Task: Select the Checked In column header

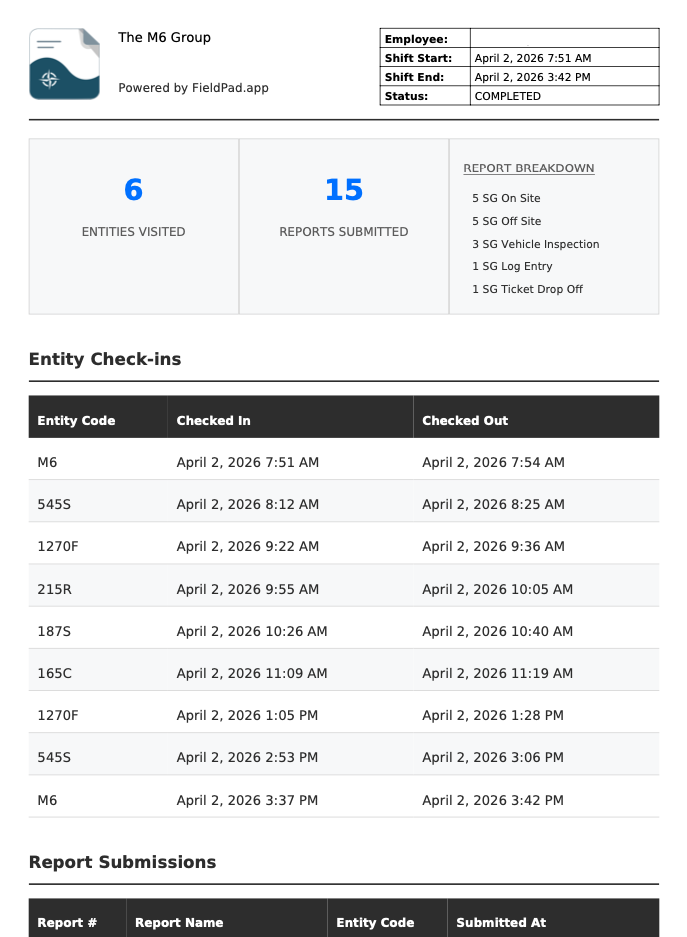Action: tap(213, 421)
